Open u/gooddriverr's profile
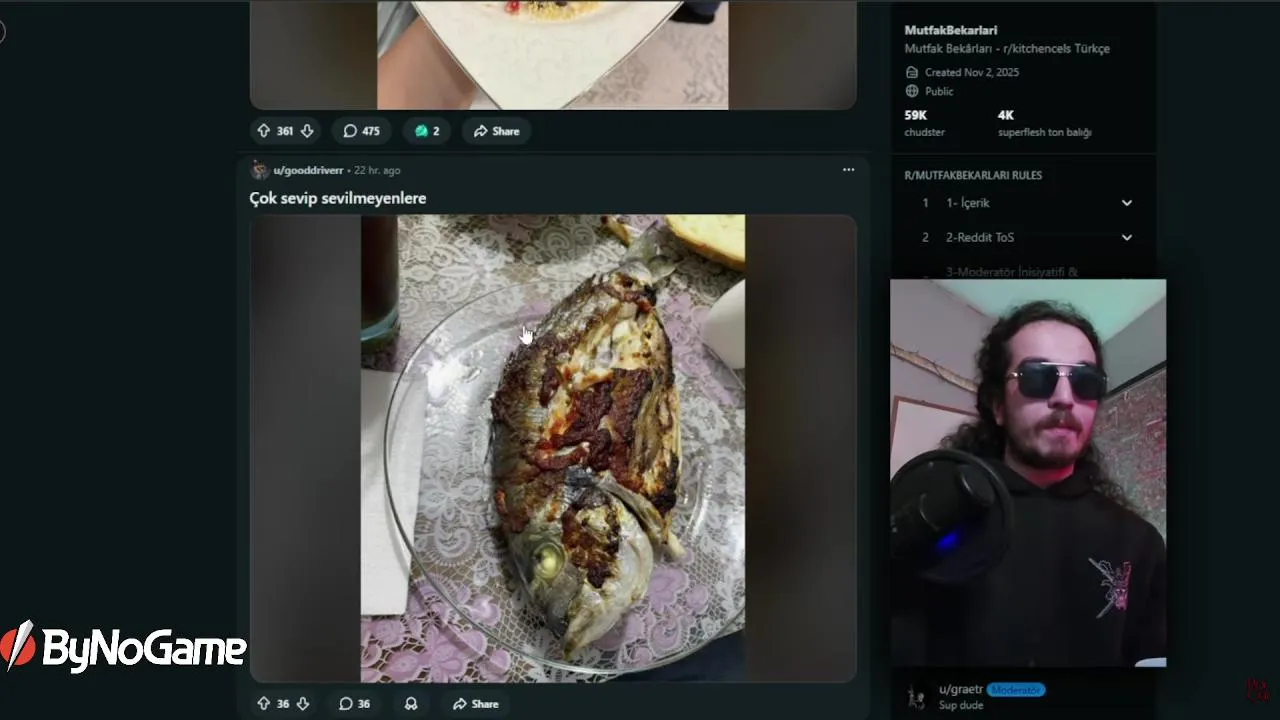This screenshot has height=720, width=1280. tap(308, 171)
